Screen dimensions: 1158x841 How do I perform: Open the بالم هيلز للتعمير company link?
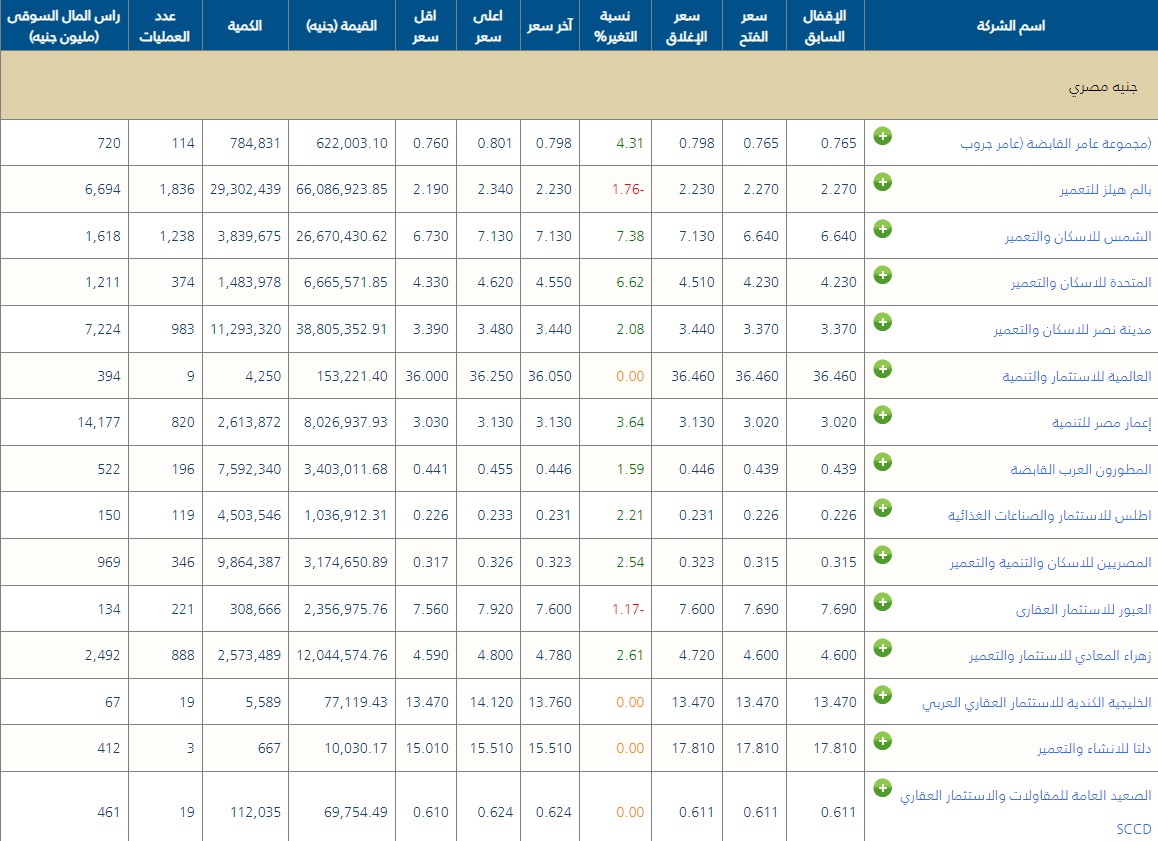click(1106, 190)
